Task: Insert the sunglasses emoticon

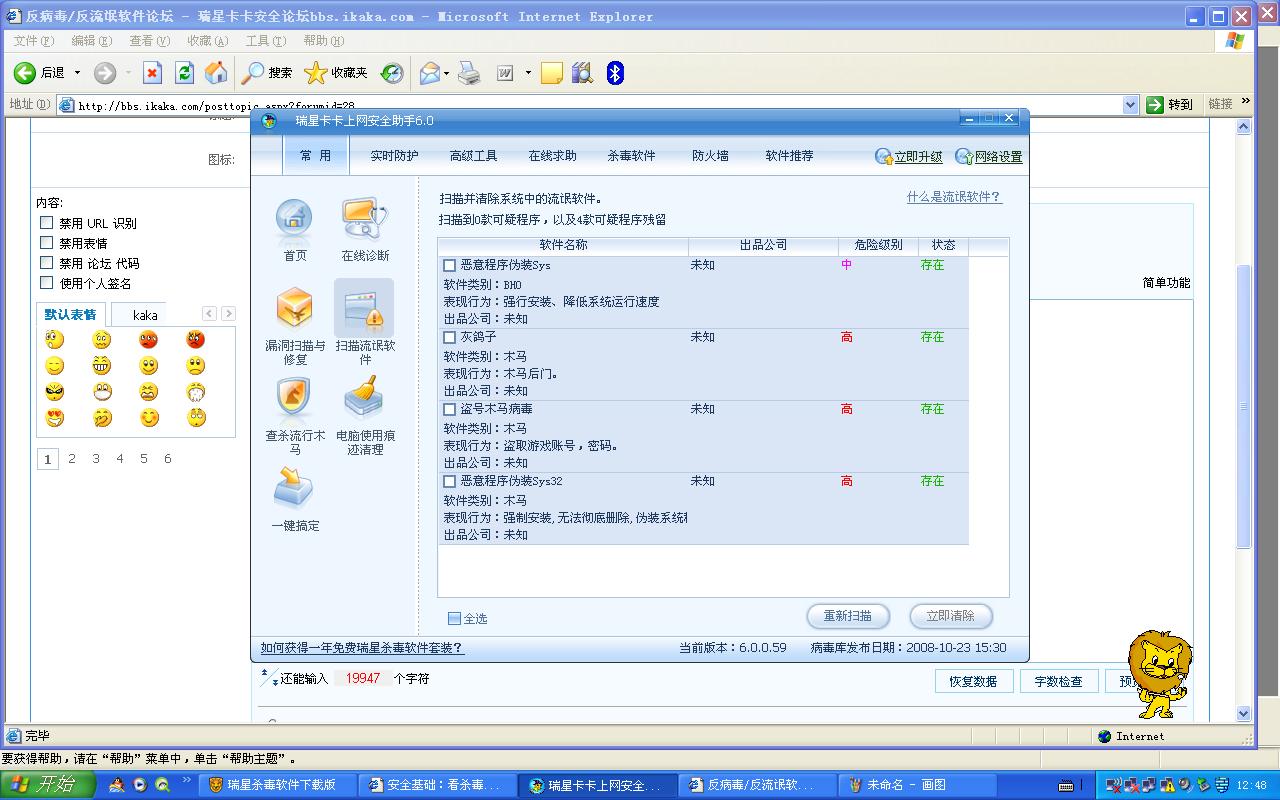Action: (55, 392)
